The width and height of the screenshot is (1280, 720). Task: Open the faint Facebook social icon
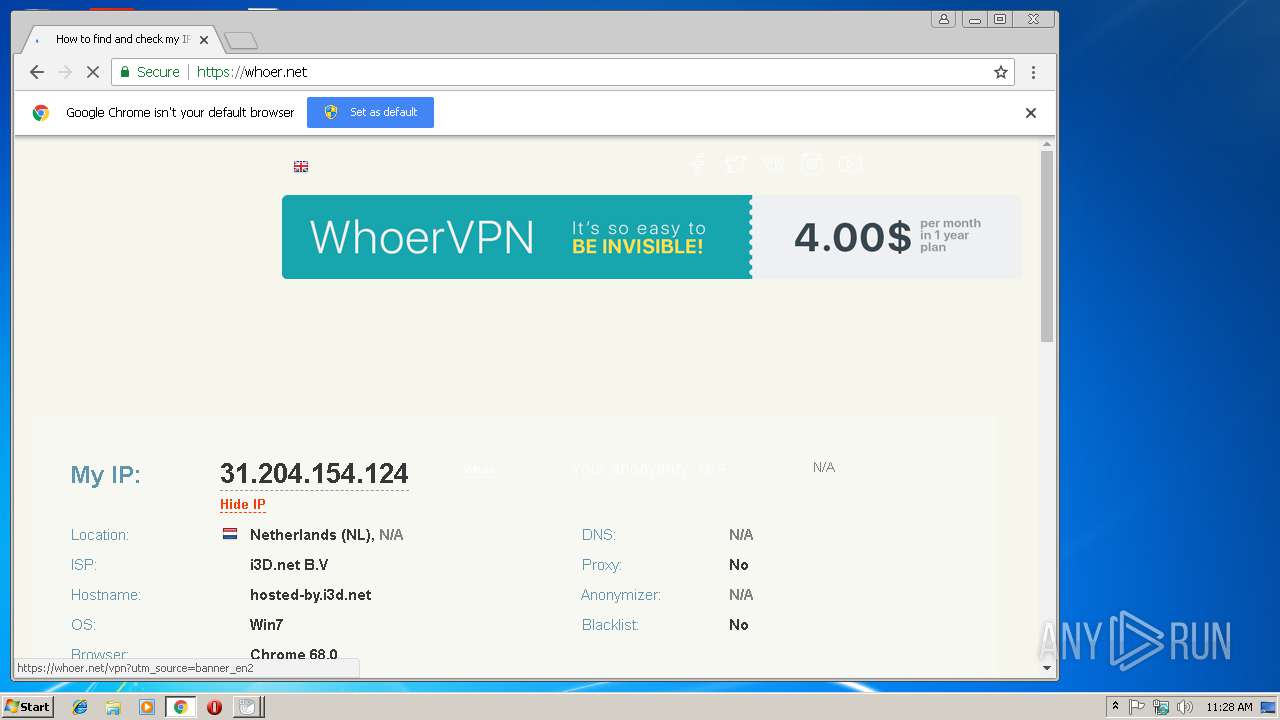tap(698, 165)
